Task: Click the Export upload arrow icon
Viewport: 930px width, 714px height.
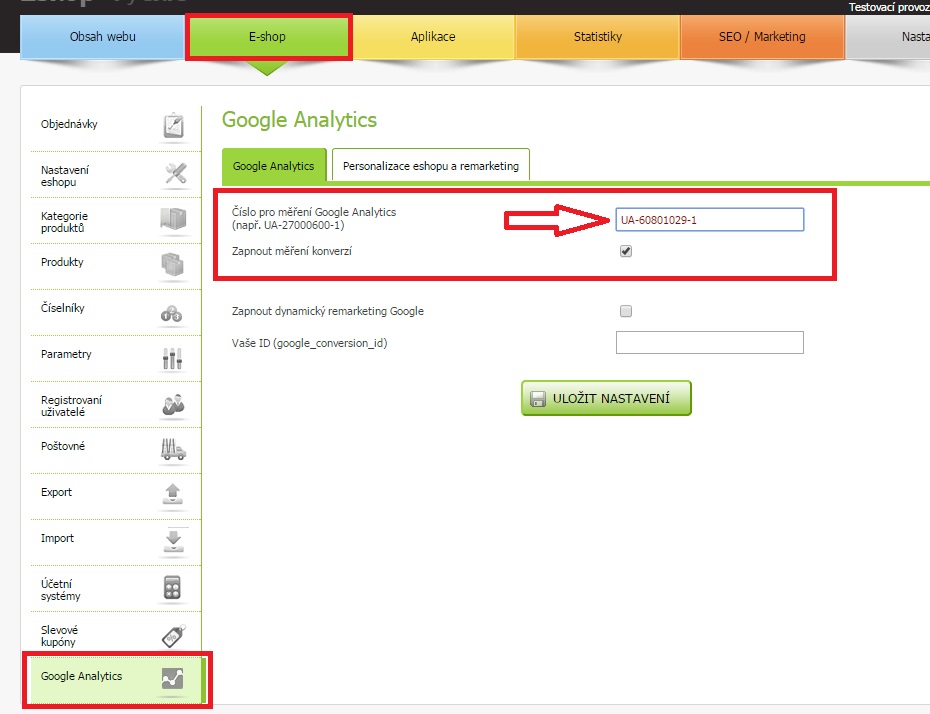Action: pyautogui.click(x=173, y=494)
